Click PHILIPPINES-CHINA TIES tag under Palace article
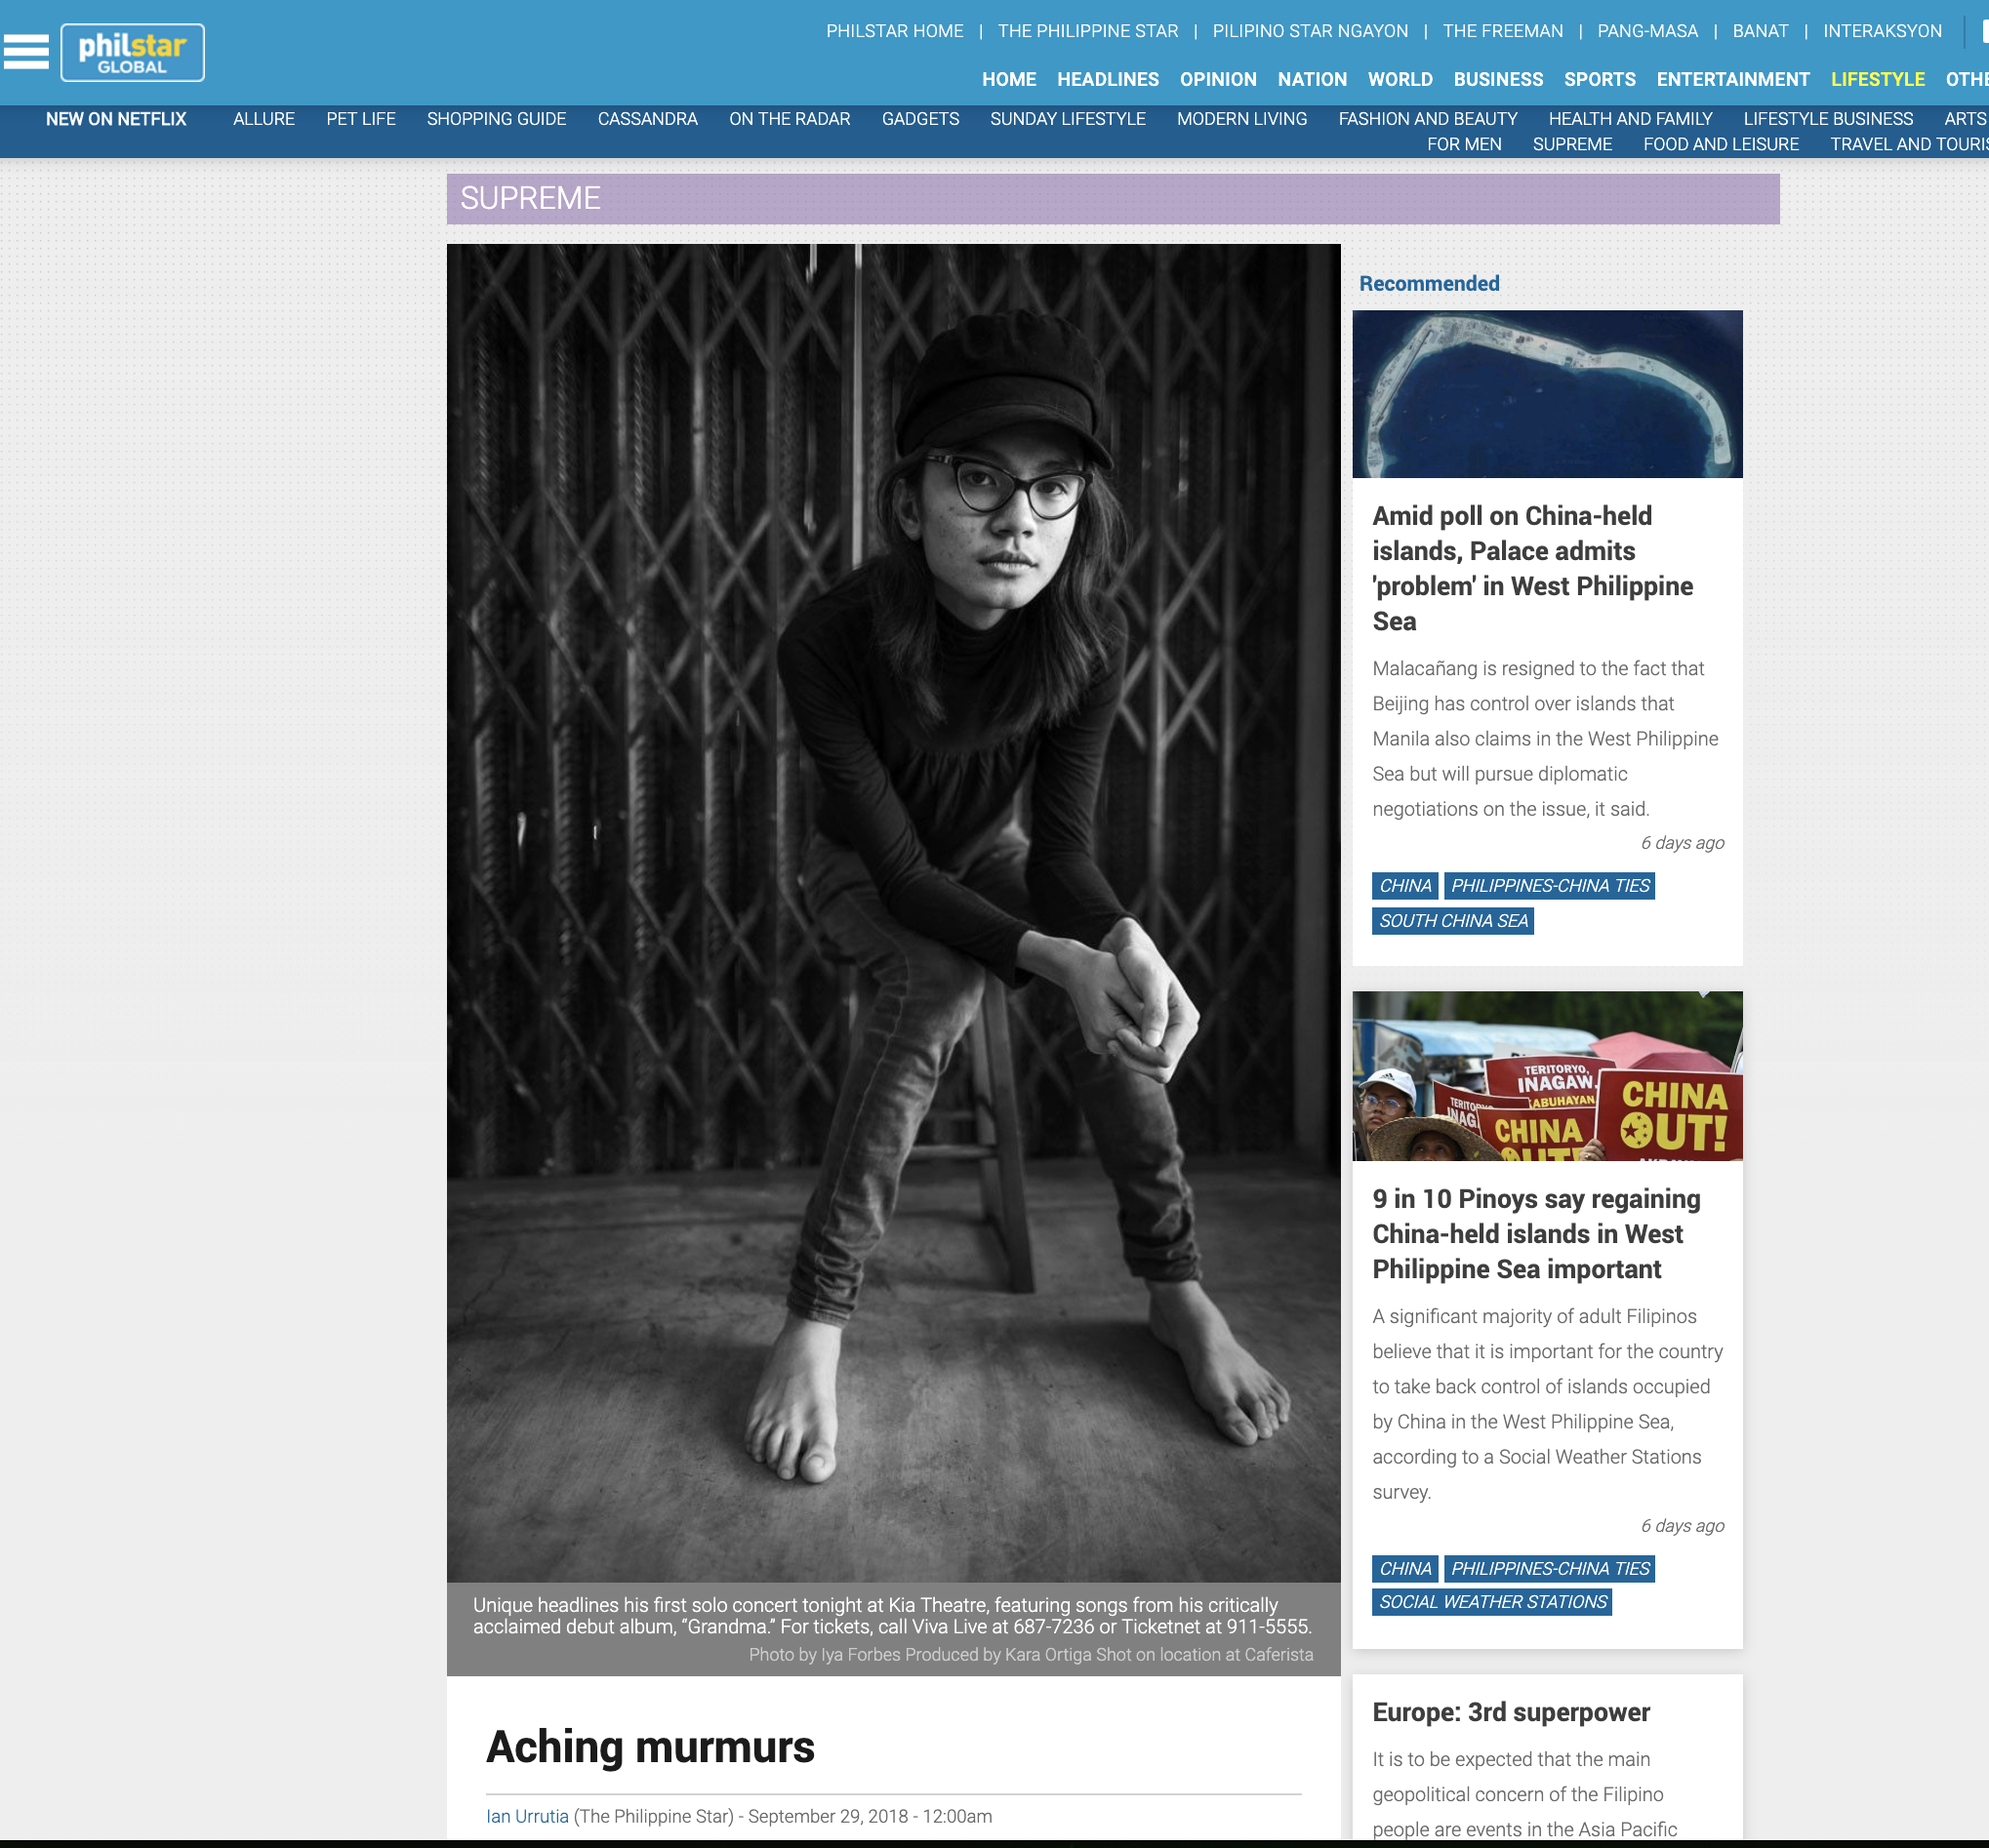The image size is (1989, 1848). point(1550,886)
